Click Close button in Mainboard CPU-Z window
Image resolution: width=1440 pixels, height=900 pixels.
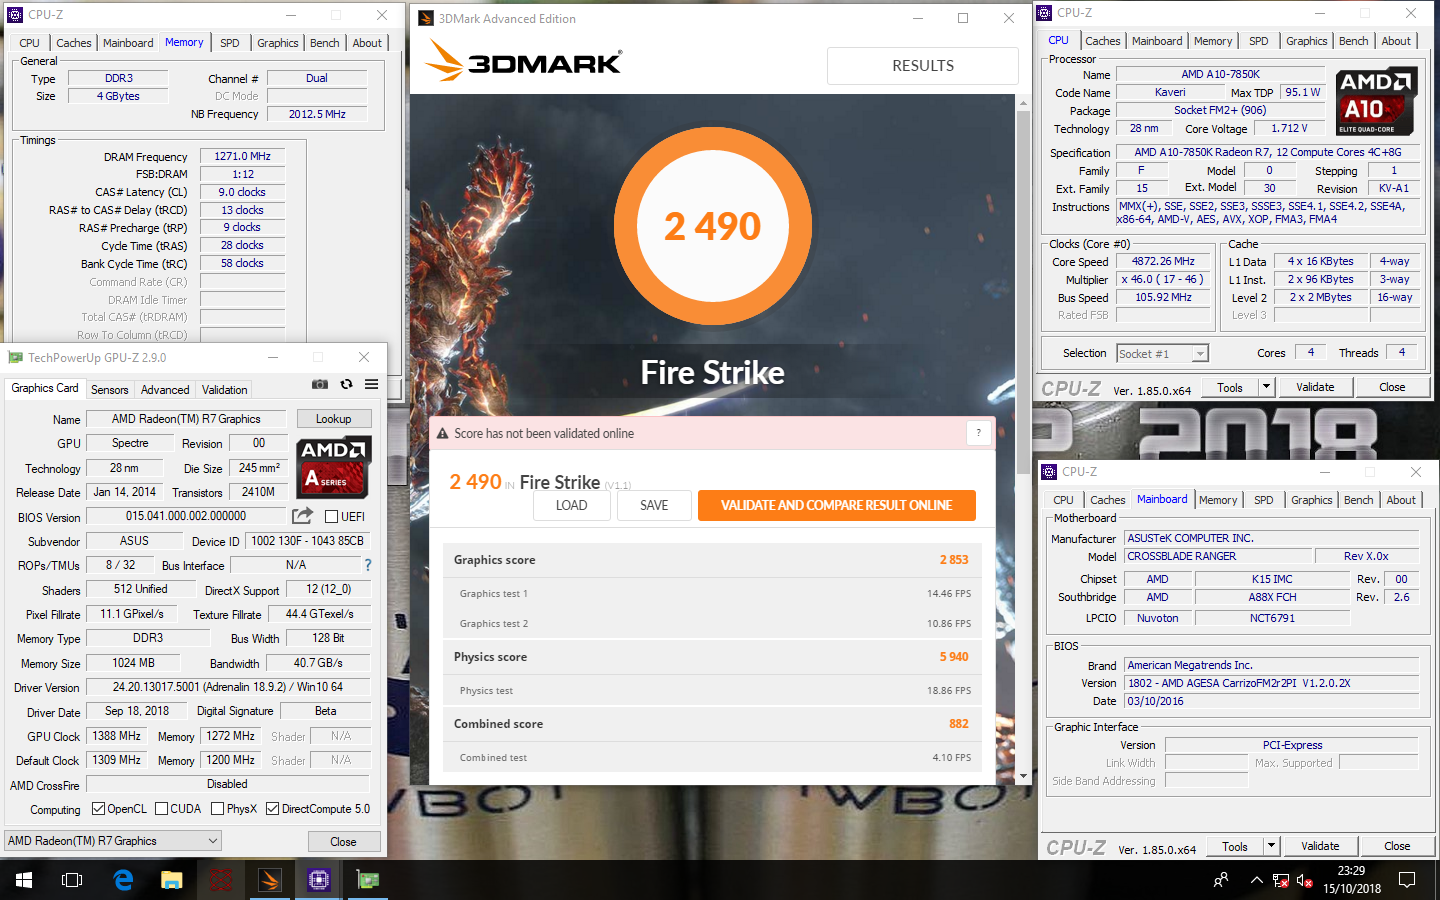click(x=1397, y=846)
